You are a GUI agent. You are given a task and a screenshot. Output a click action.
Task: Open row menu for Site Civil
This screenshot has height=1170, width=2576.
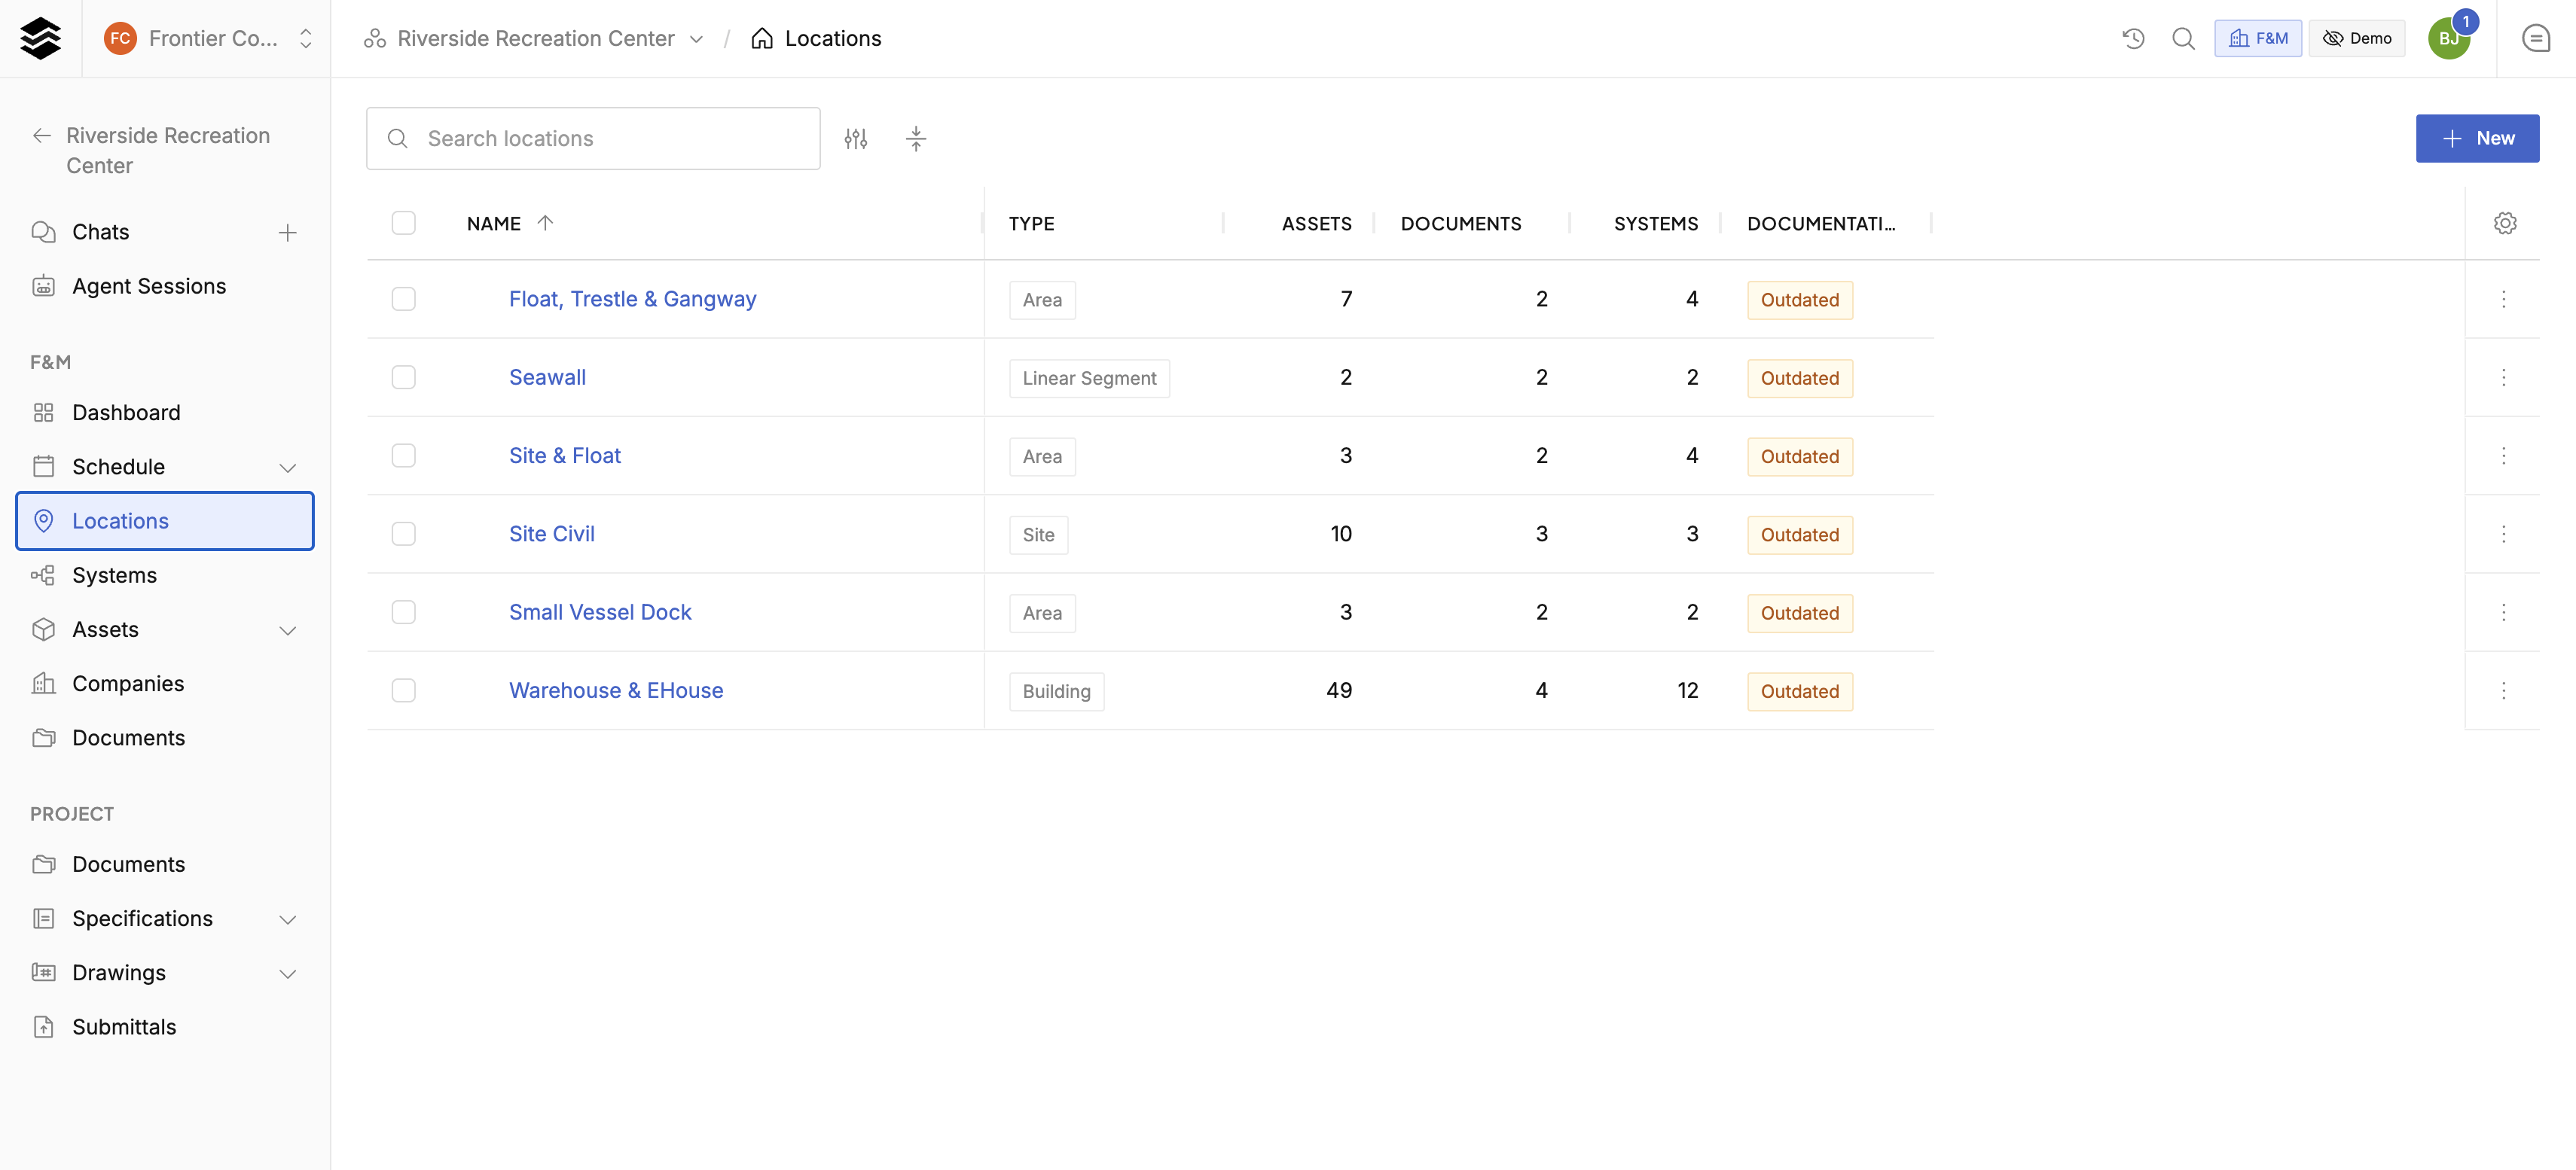tap(2504, 534)
